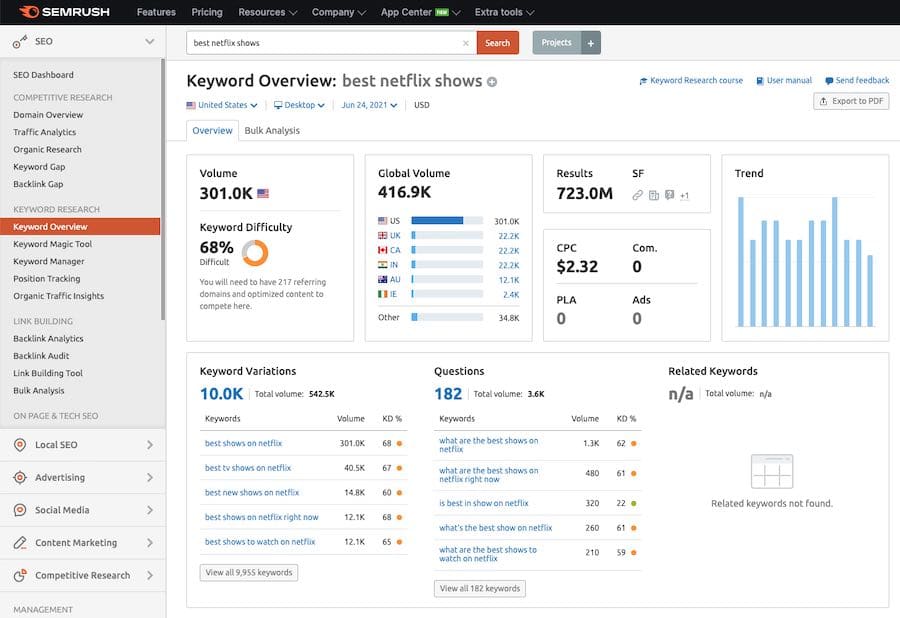Open Position Tracking in sidebar

46,279
